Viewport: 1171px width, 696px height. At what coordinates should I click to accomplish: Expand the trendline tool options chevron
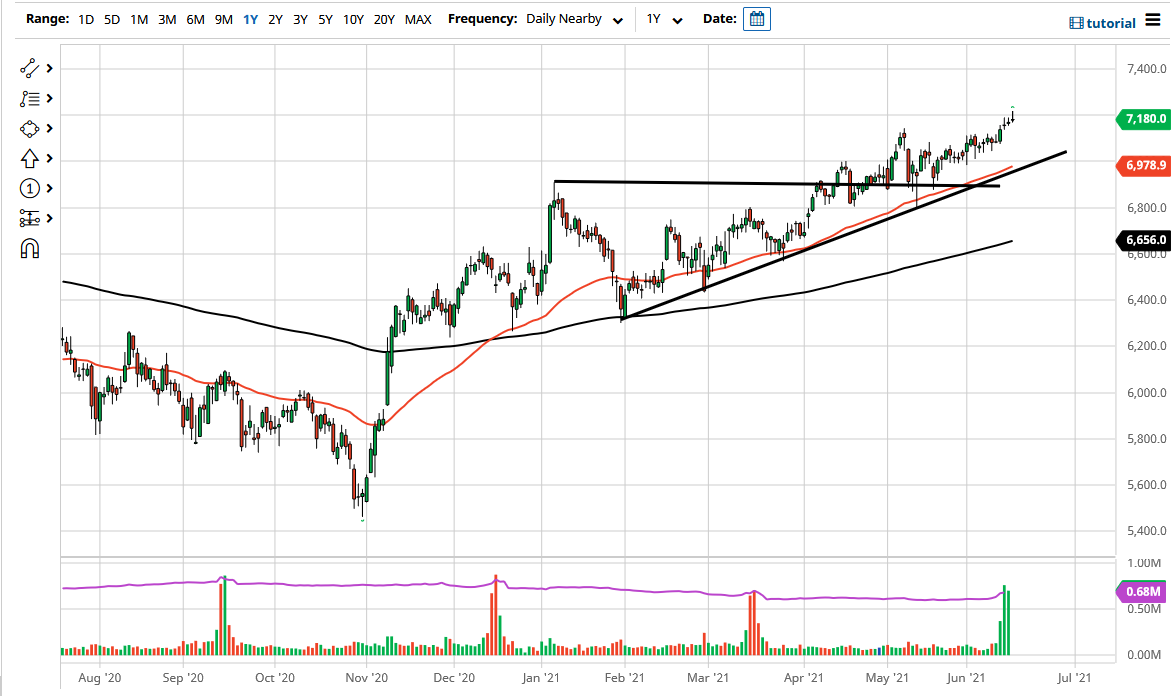[48, 68]
